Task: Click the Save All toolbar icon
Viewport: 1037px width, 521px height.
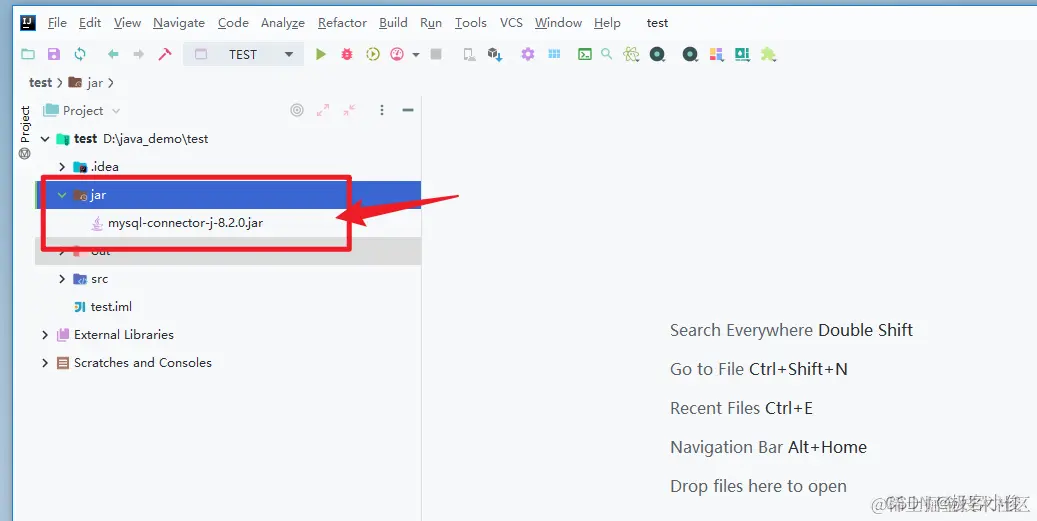Action: (x=54, y=54)
